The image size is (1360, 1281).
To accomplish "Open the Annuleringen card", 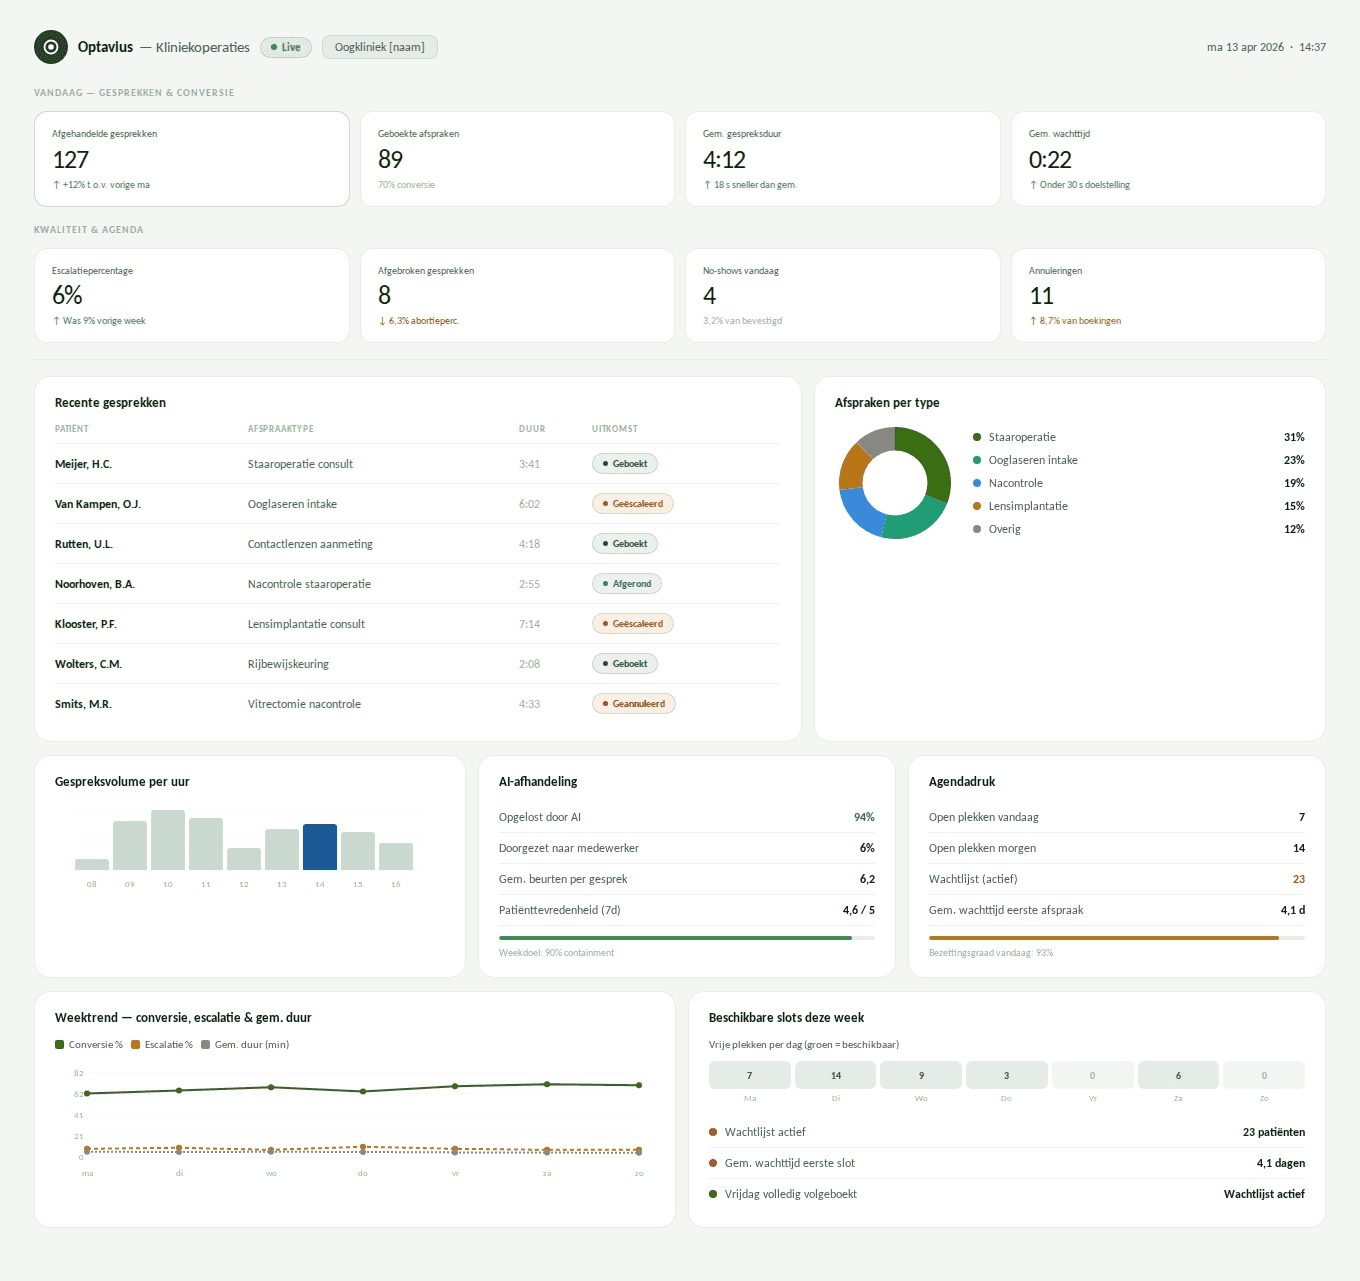I will tap(1168, 295).
